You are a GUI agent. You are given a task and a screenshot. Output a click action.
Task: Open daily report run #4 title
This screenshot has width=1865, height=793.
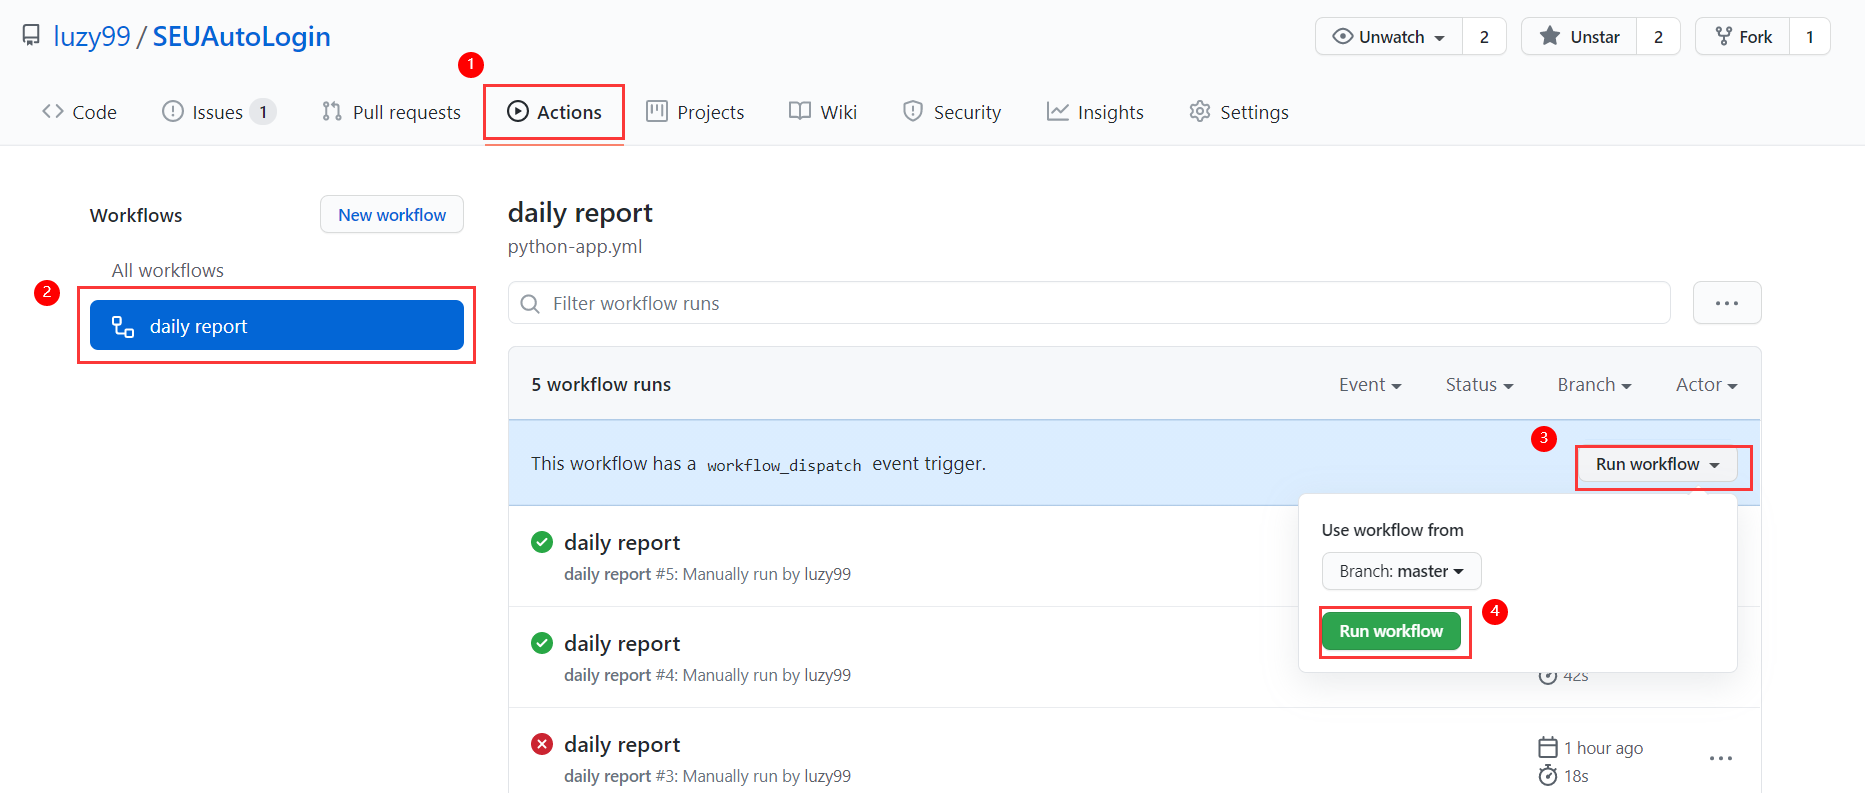[x=622, y=643]
